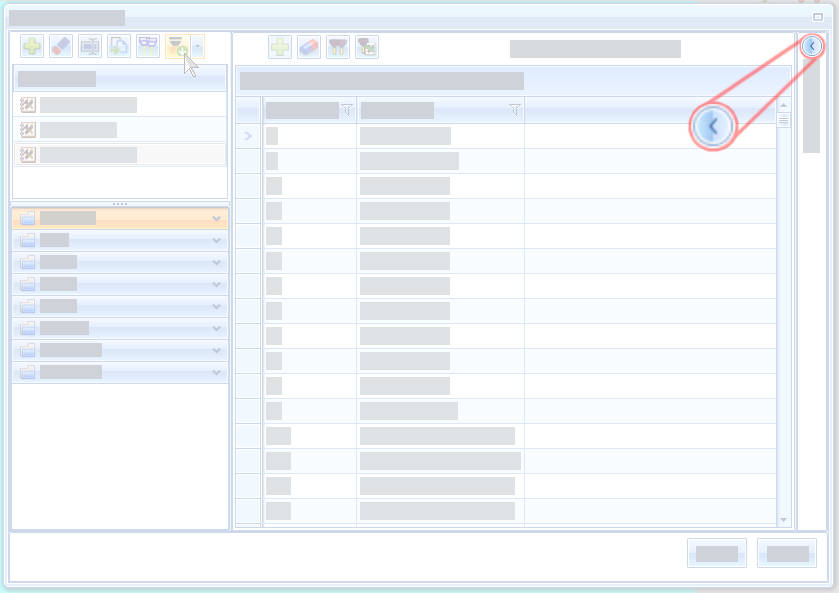Click the round collapse arrow at top right
The height and width of the screenshot is (593, 839).
(812, 46)
